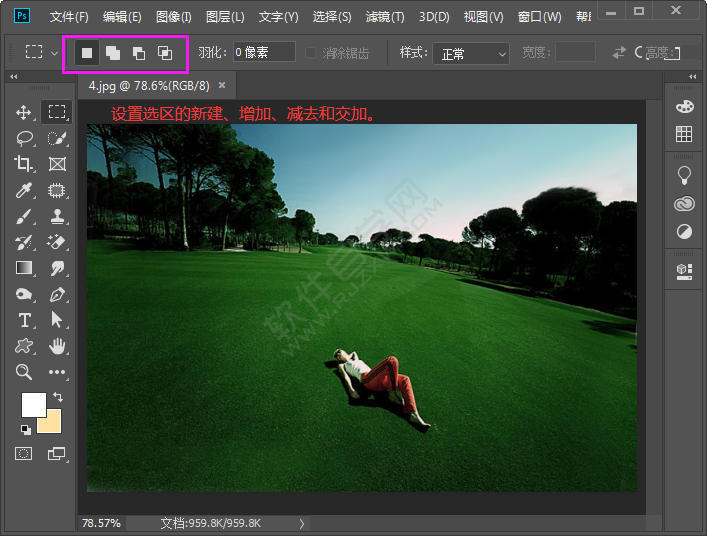Open the 滤镜(T) menu
The width and height of the screenshot is (707, 536).
[385, 17]
